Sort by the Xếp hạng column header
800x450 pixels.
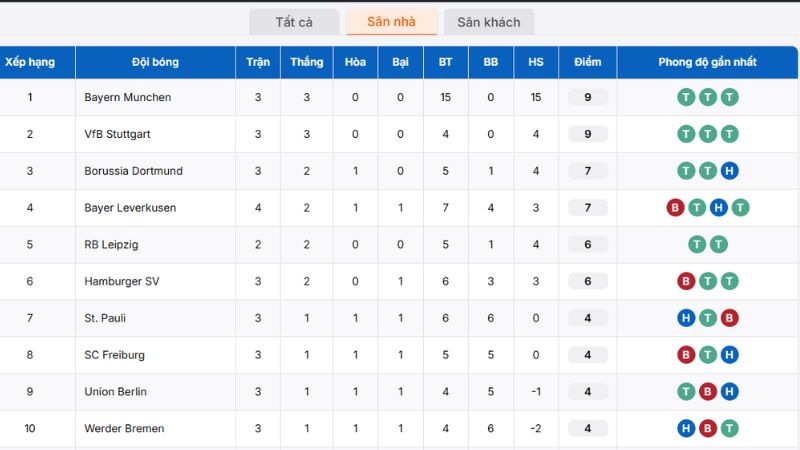(x=30, y=62)
